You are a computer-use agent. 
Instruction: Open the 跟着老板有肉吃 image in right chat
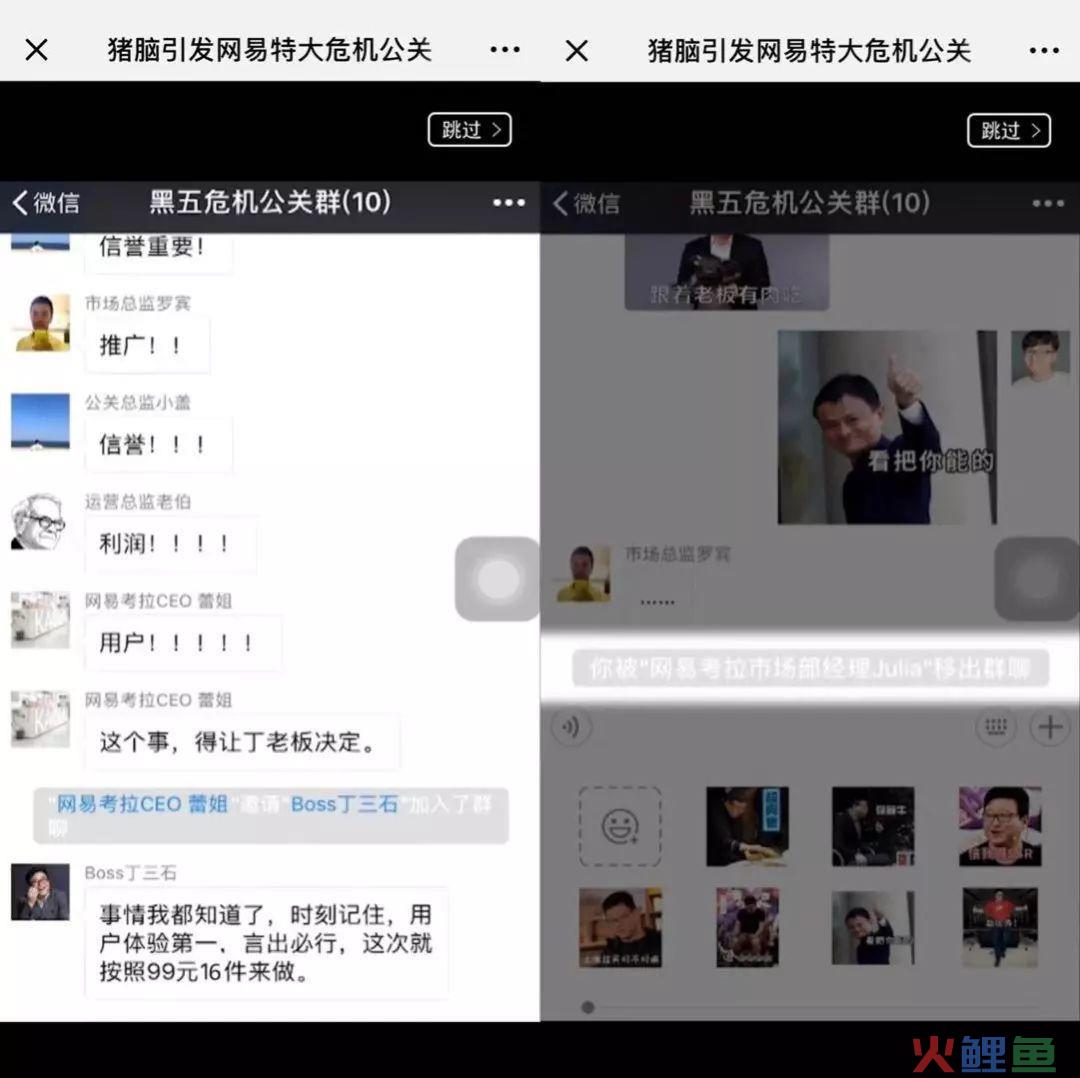coord(727,271)
